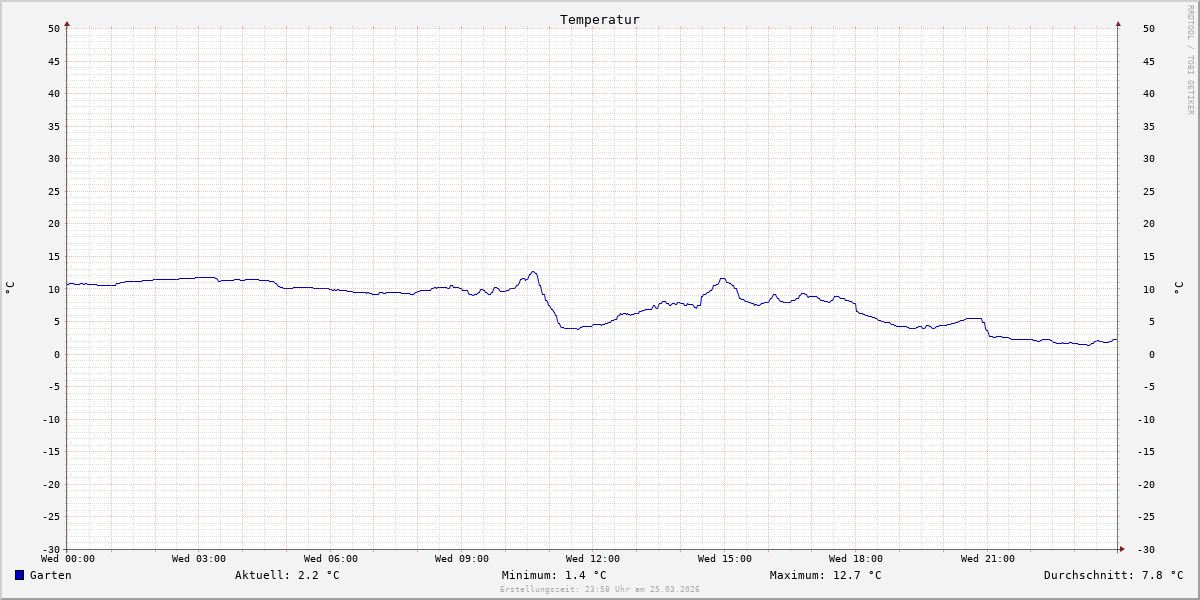Click the left axis 0 label
This screenshot has width=1200, height=600.
pyautogui.click(x=57, y=354)
